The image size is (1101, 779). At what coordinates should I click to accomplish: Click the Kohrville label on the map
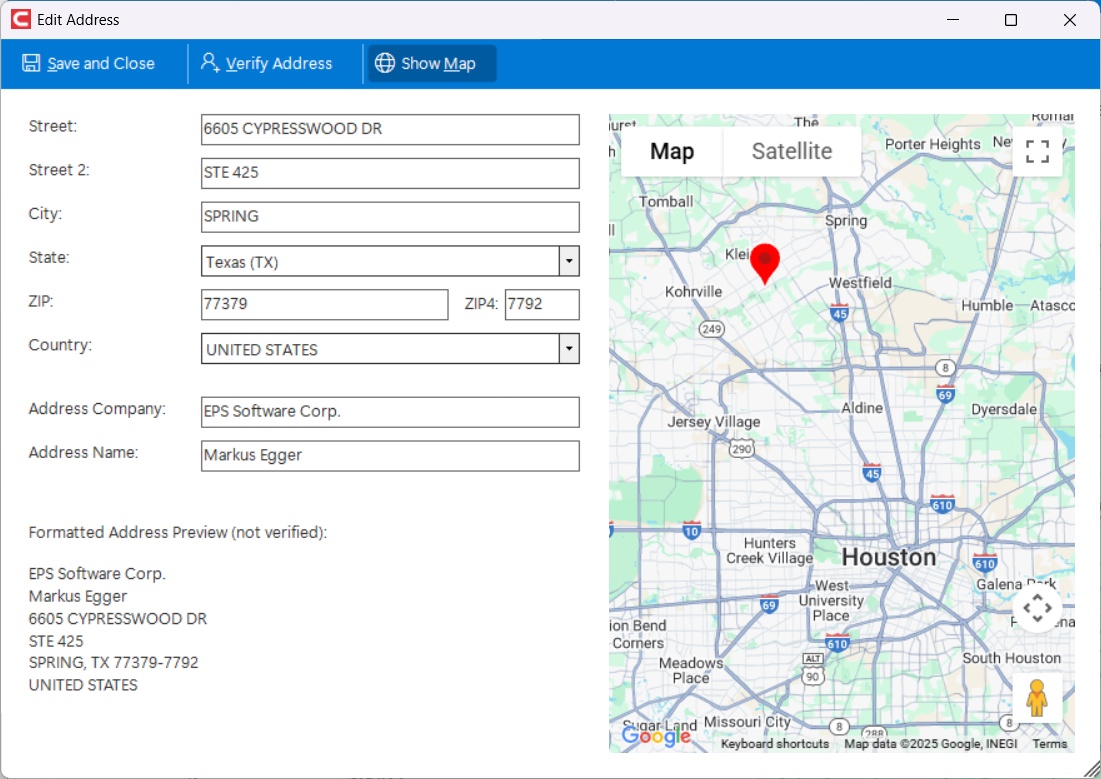(x=693, y=292)
